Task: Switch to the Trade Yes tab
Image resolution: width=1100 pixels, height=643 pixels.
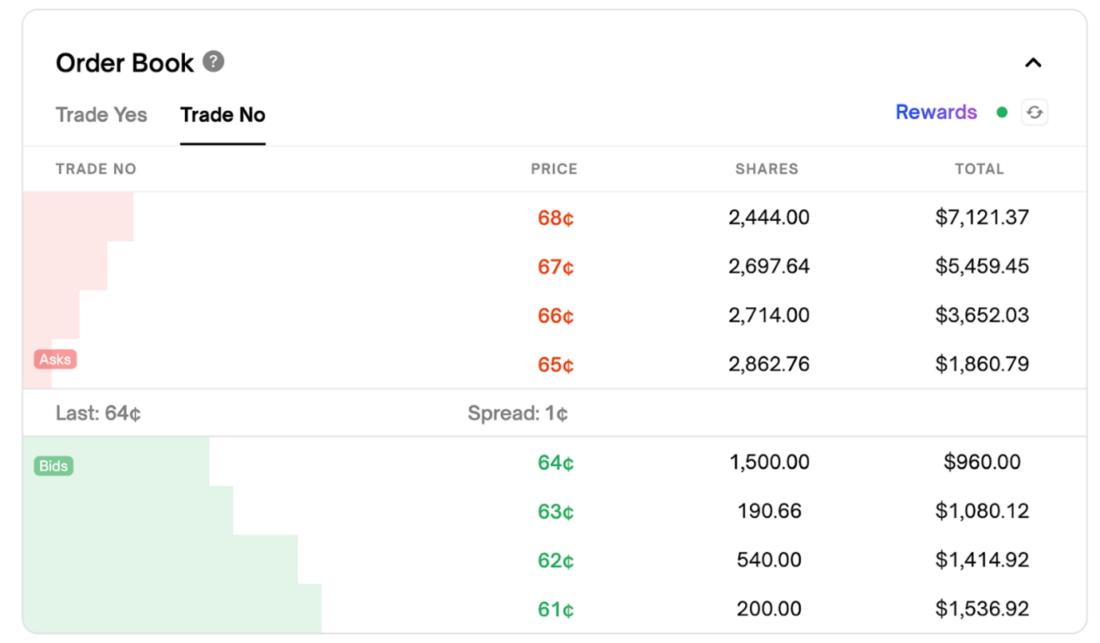Action: click(101, 115)
